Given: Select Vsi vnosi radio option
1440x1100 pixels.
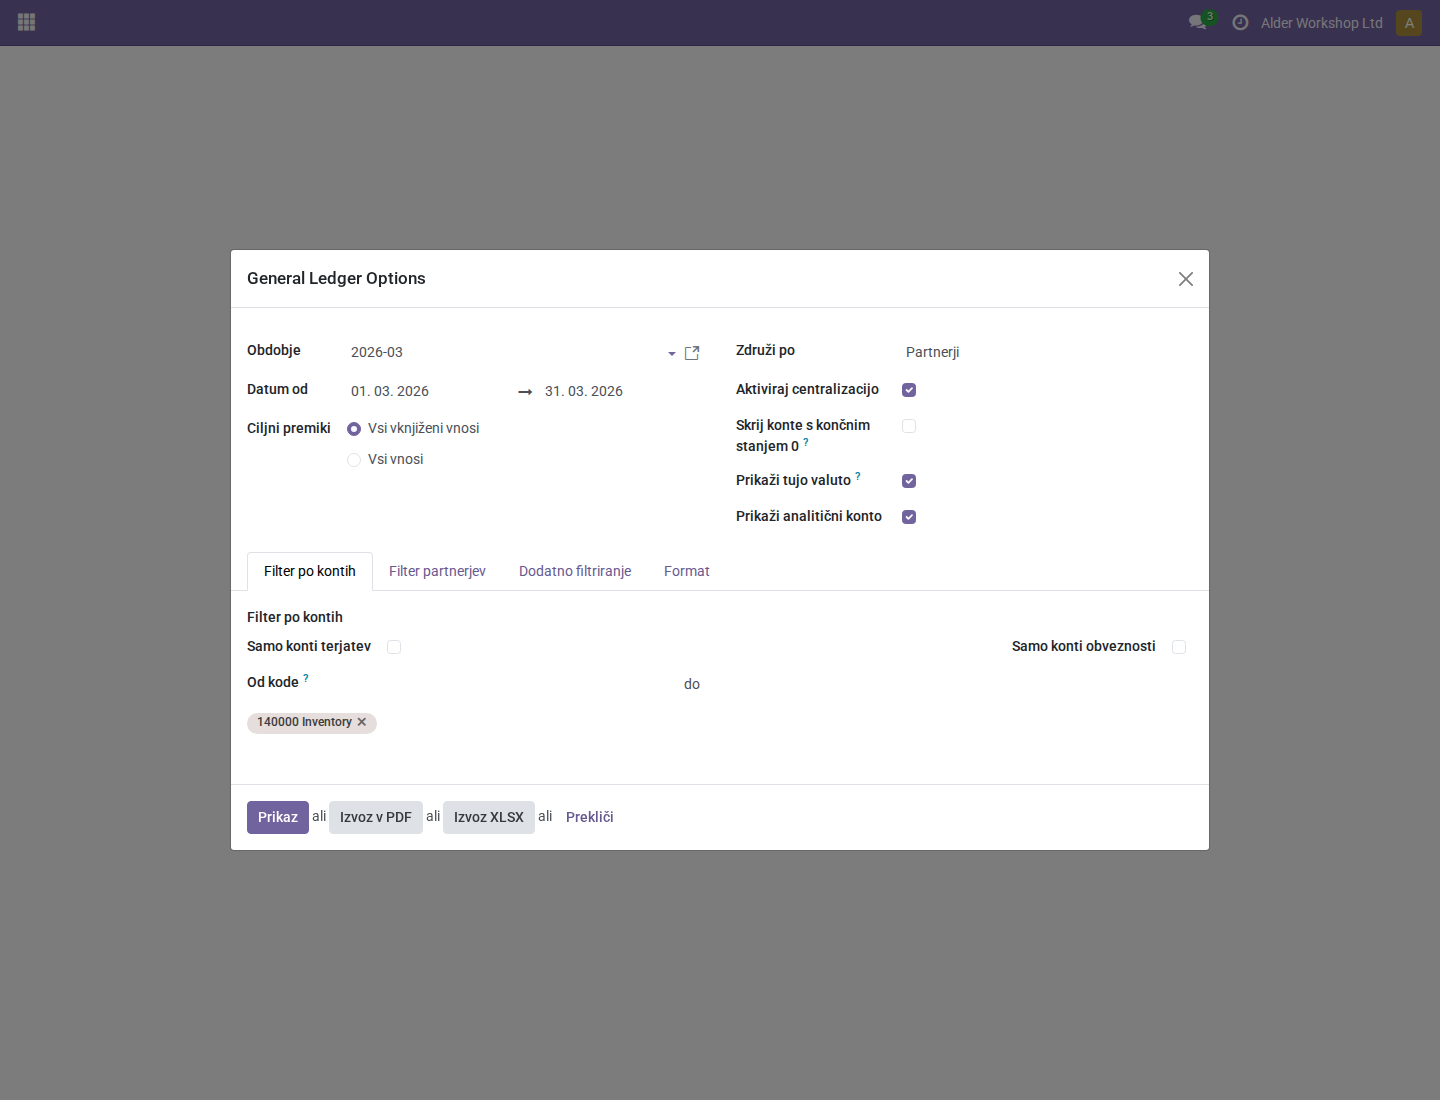Looking at the screenshot, I should tap(354, 460).
